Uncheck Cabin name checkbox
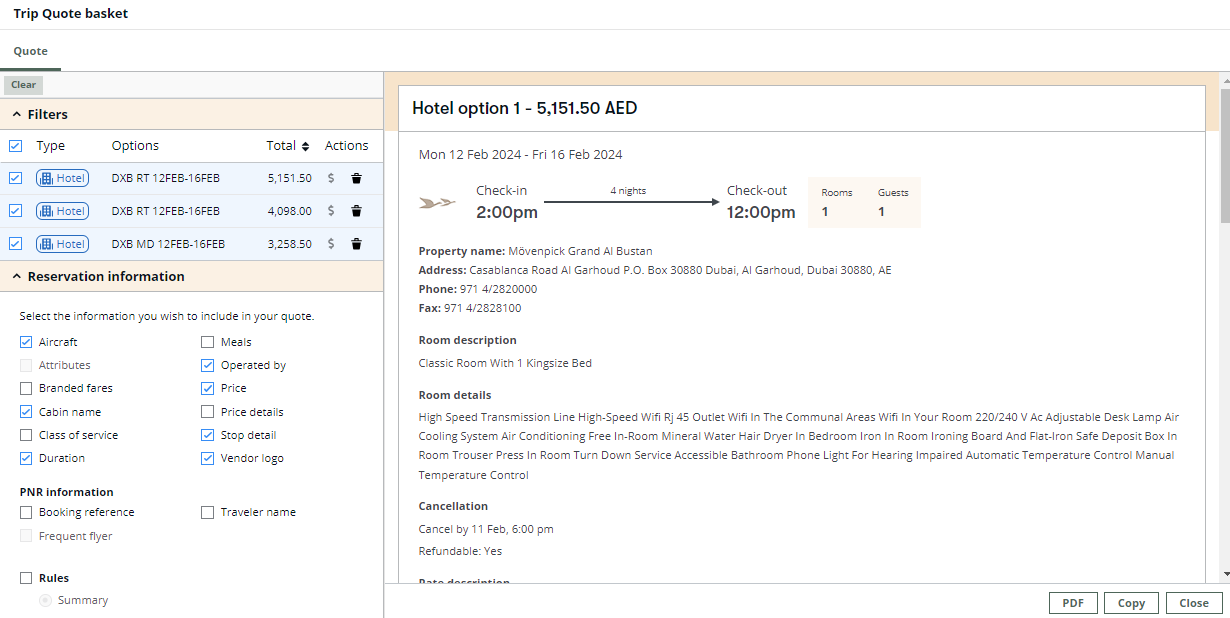Image resolution: width=1230 pixels, height=618 pixels. click(26, 412)
